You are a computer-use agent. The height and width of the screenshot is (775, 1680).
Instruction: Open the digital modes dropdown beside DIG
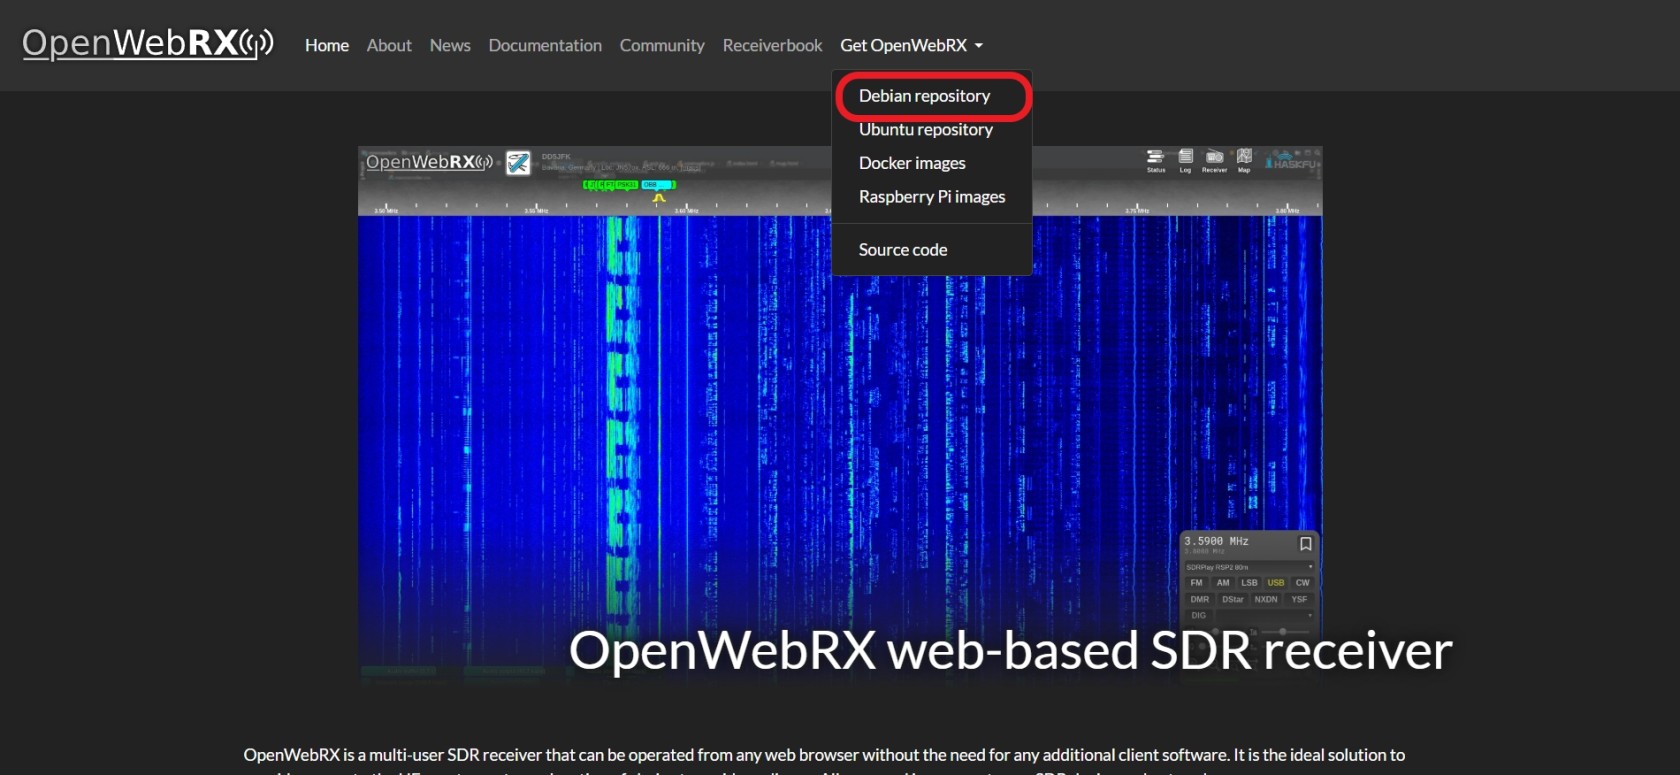[x=1264, y=616]
